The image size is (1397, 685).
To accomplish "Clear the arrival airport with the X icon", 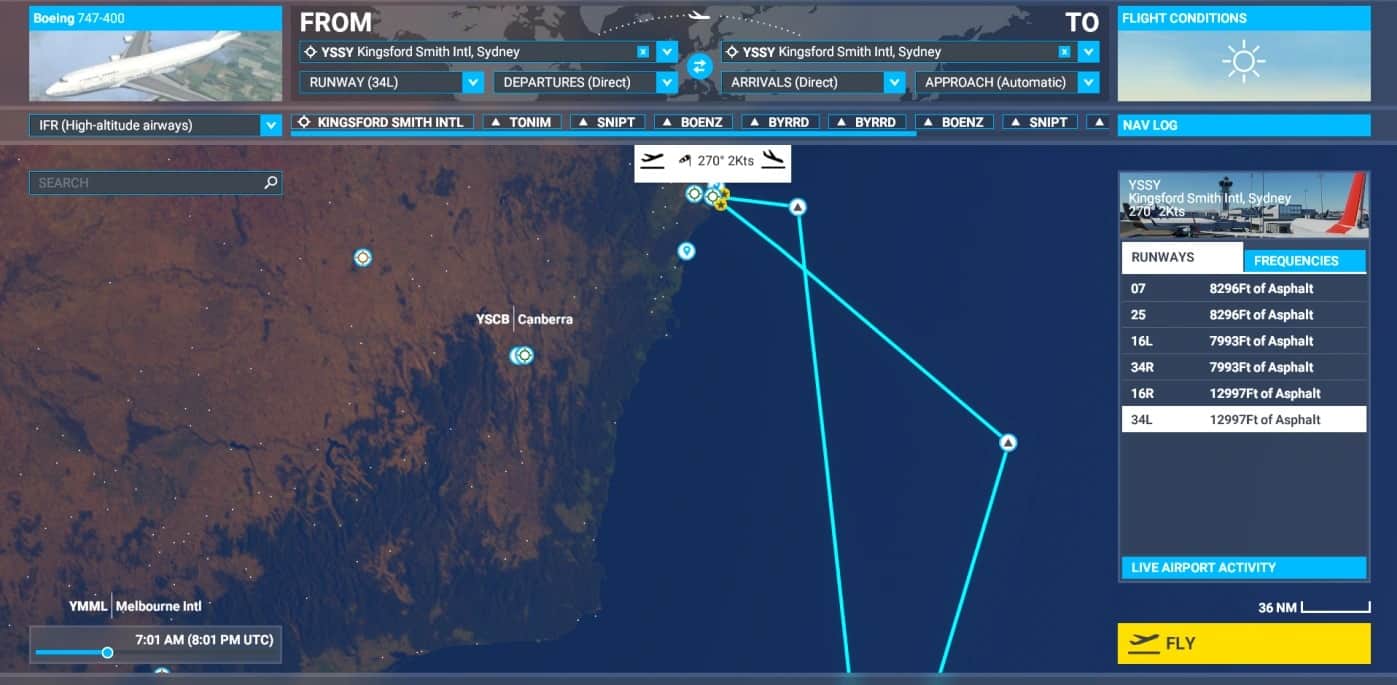I will pyautogui.click(x=1064, y=52).
